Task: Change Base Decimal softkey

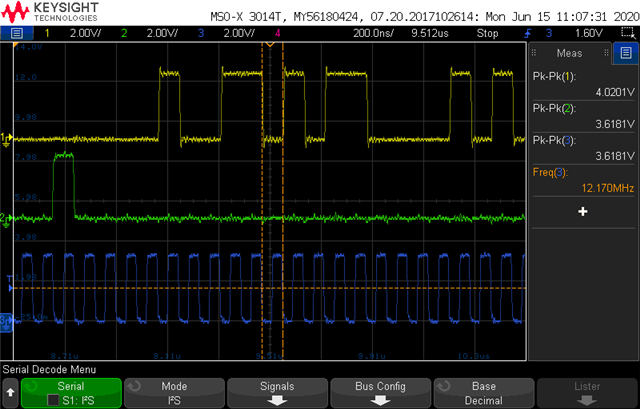Action: click(x=484, y=393)
